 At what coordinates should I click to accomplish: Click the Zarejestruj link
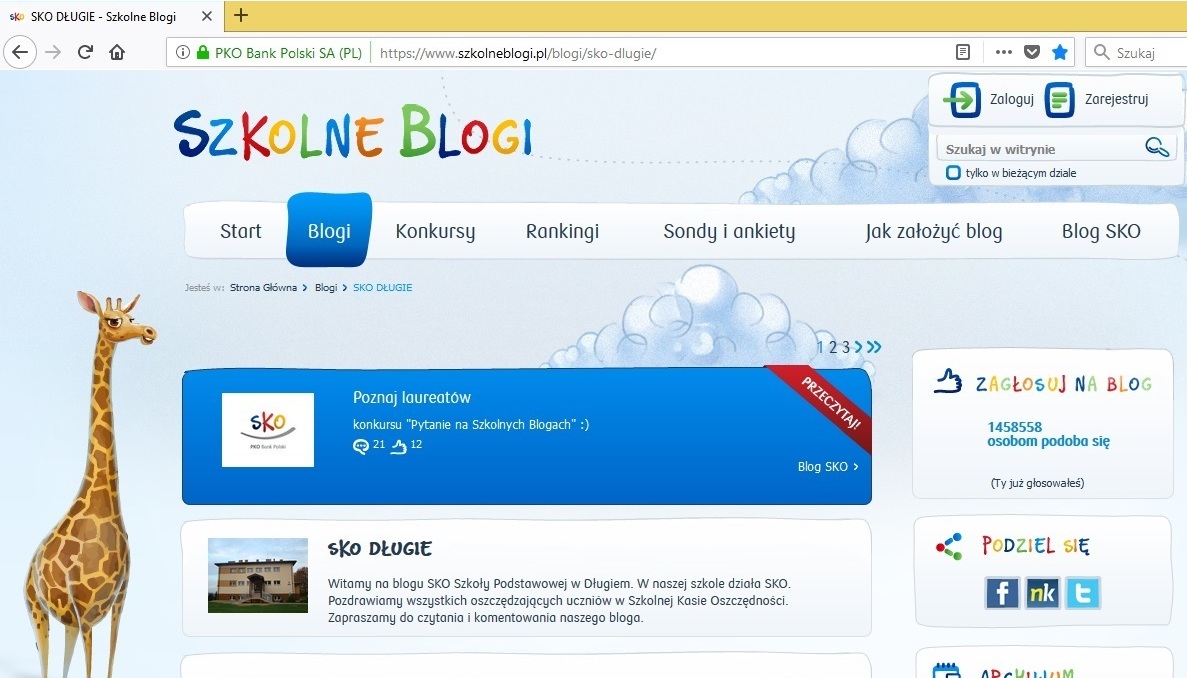click(1117, 99)
